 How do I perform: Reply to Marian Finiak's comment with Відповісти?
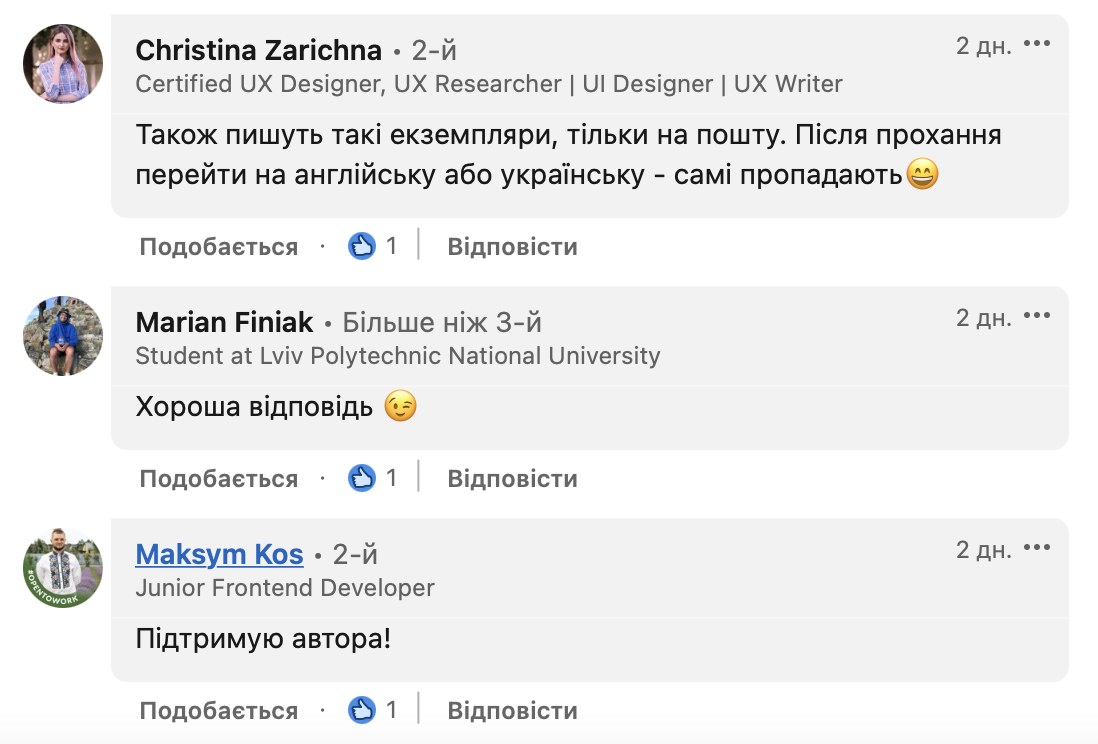click(513, 478)
